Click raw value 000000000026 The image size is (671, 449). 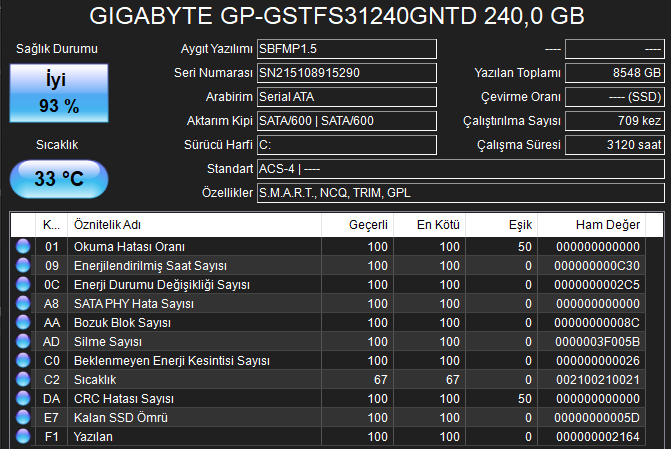point(598,361)
